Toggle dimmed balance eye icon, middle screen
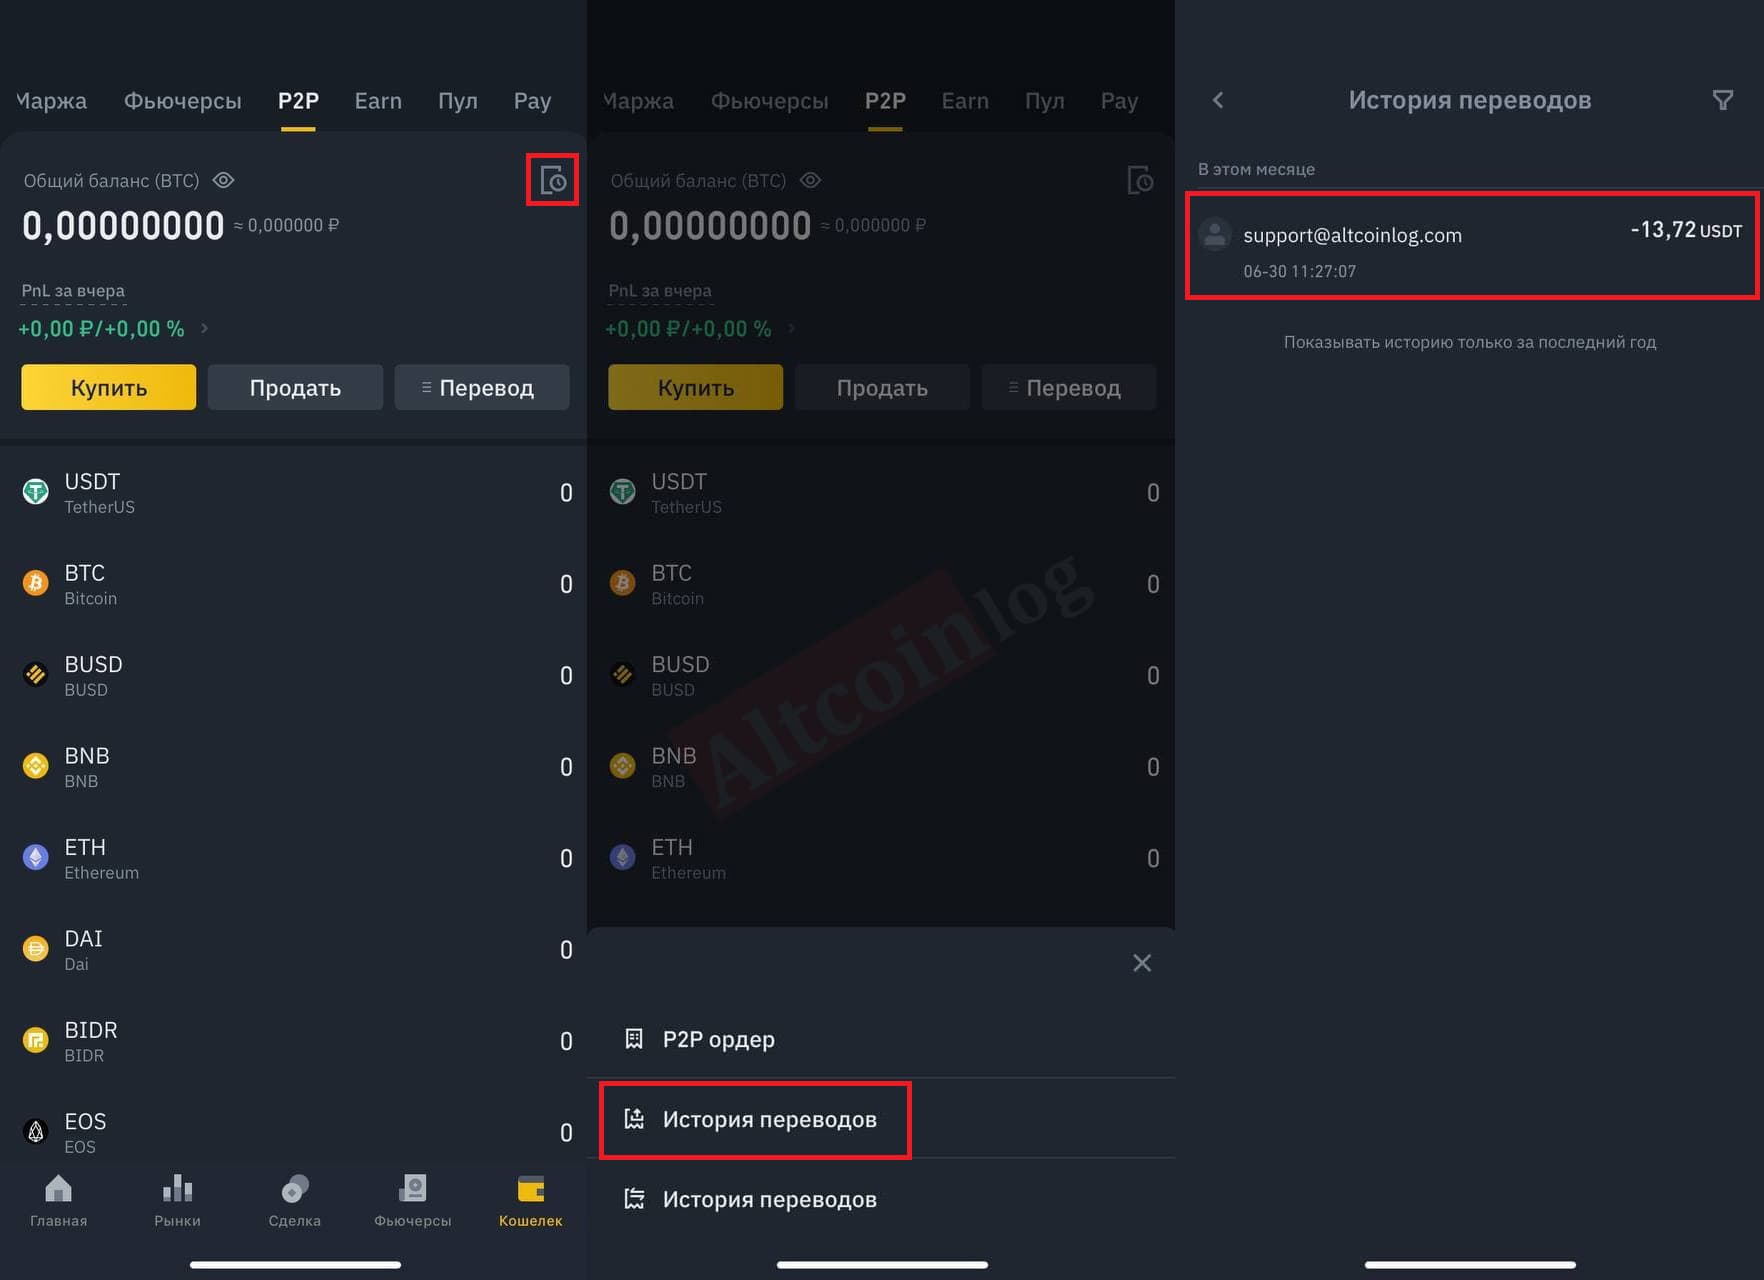The width and height of the screenshot is (1764, 1280). 811,180
